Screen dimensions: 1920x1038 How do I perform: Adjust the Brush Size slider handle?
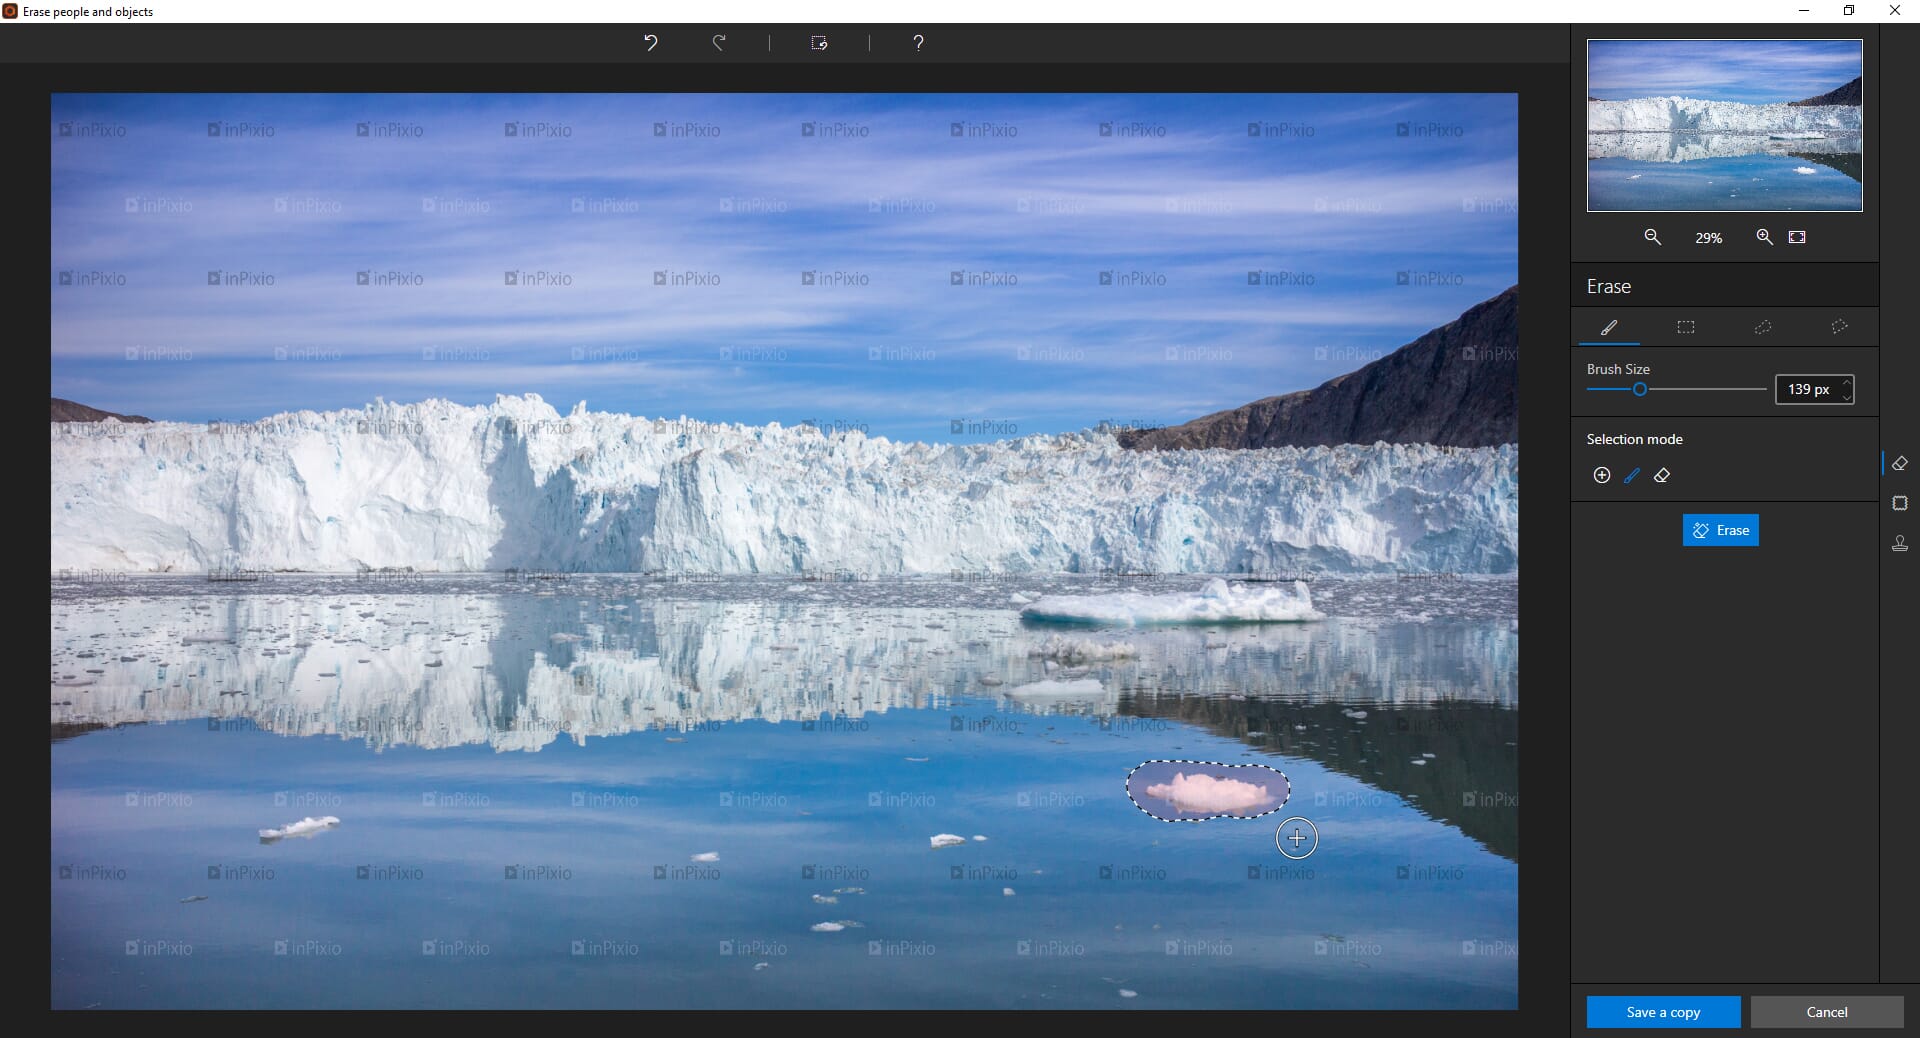coord(1640,389)
